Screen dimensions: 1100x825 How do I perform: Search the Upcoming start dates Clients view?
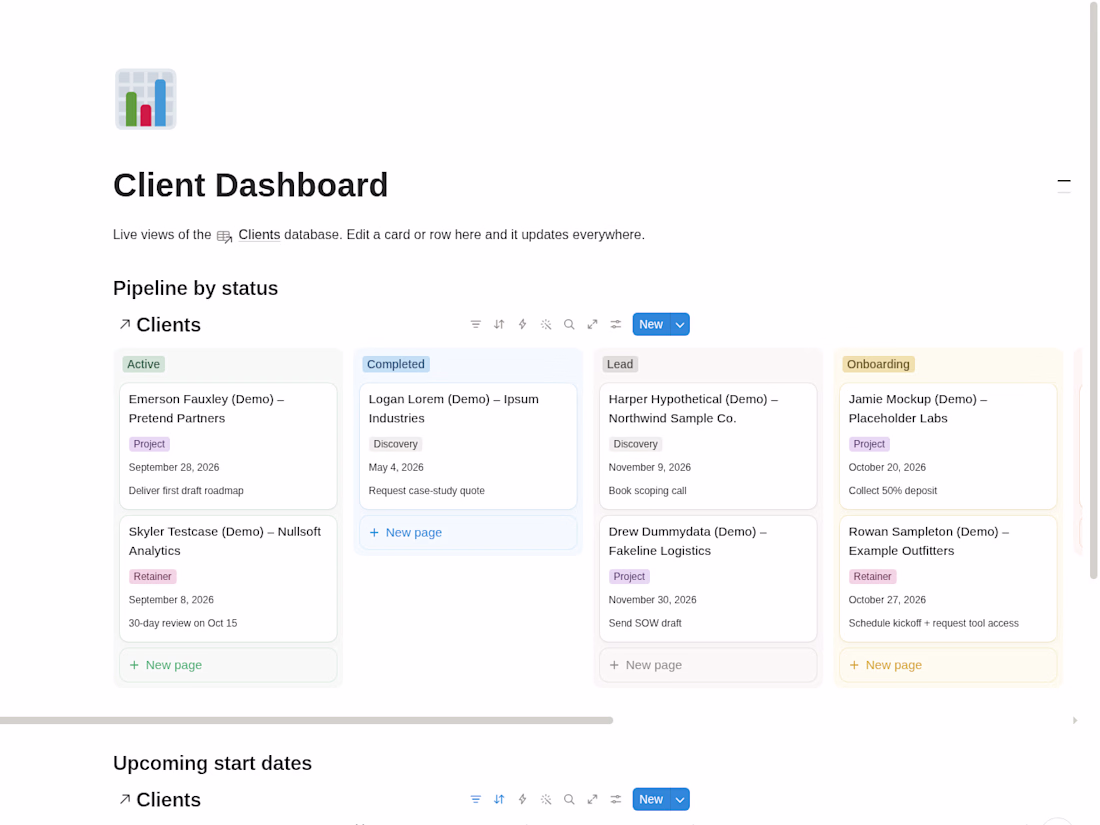point(569,799)
